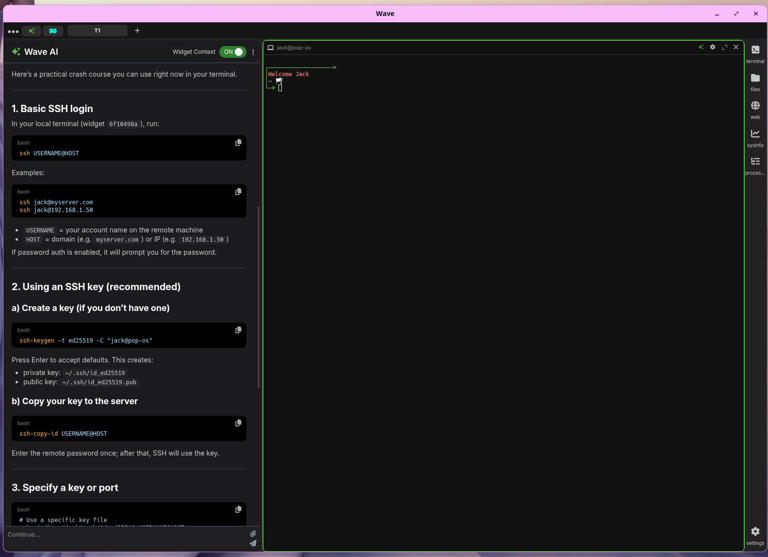Viewport: 768px width, 557px height.
Task: Focus the Continue... chat input field
Action: (126, 534)
